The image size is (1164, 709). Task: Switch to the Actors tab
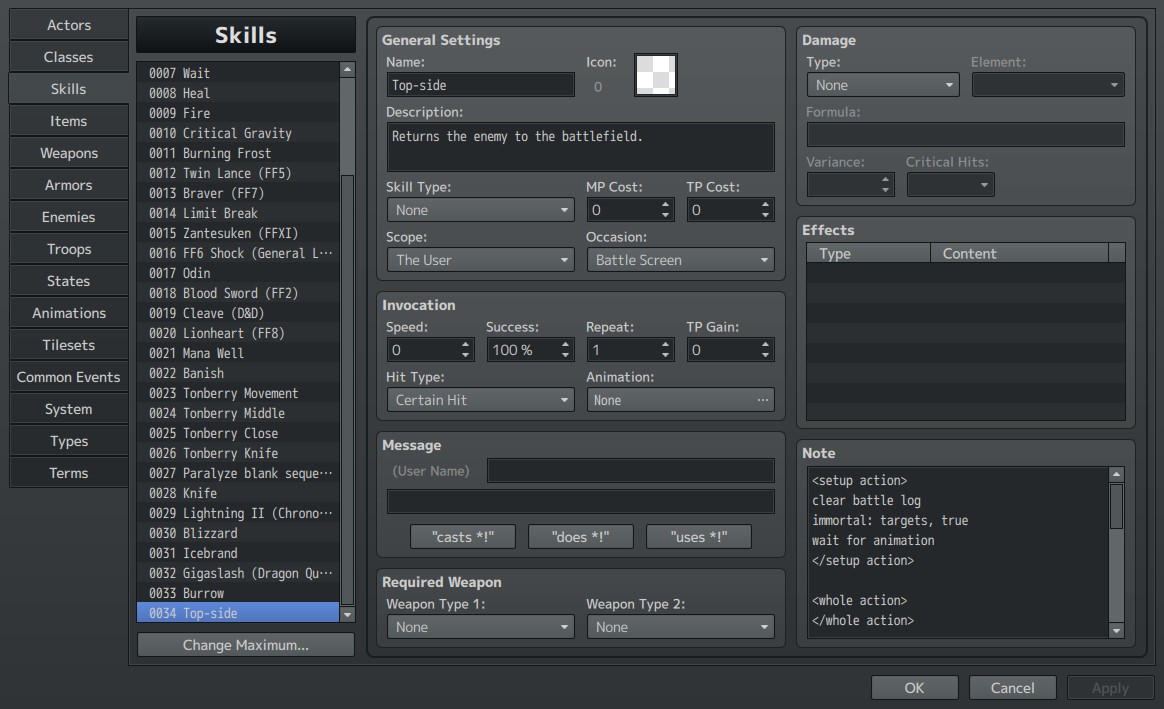69,25
